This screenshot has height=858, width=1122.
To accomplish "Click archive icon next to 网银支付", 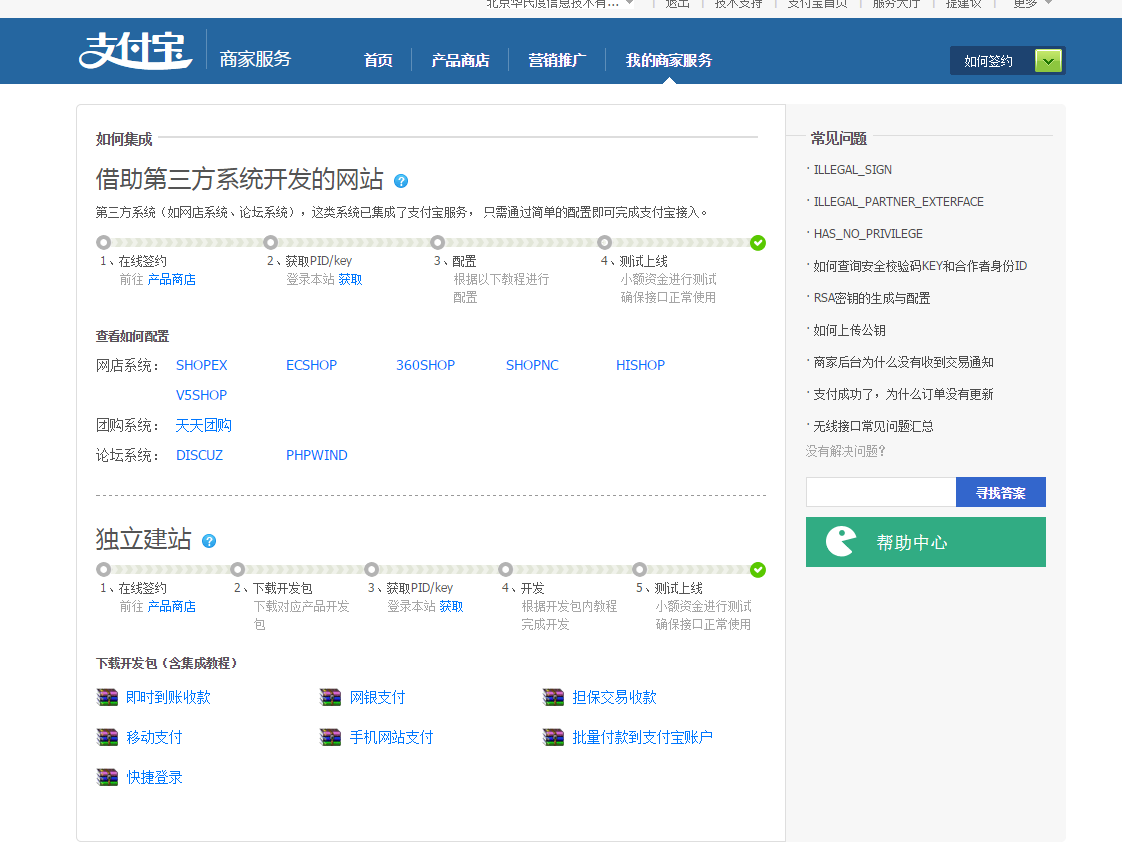I will pyautogui.click(x=331, y=697).
